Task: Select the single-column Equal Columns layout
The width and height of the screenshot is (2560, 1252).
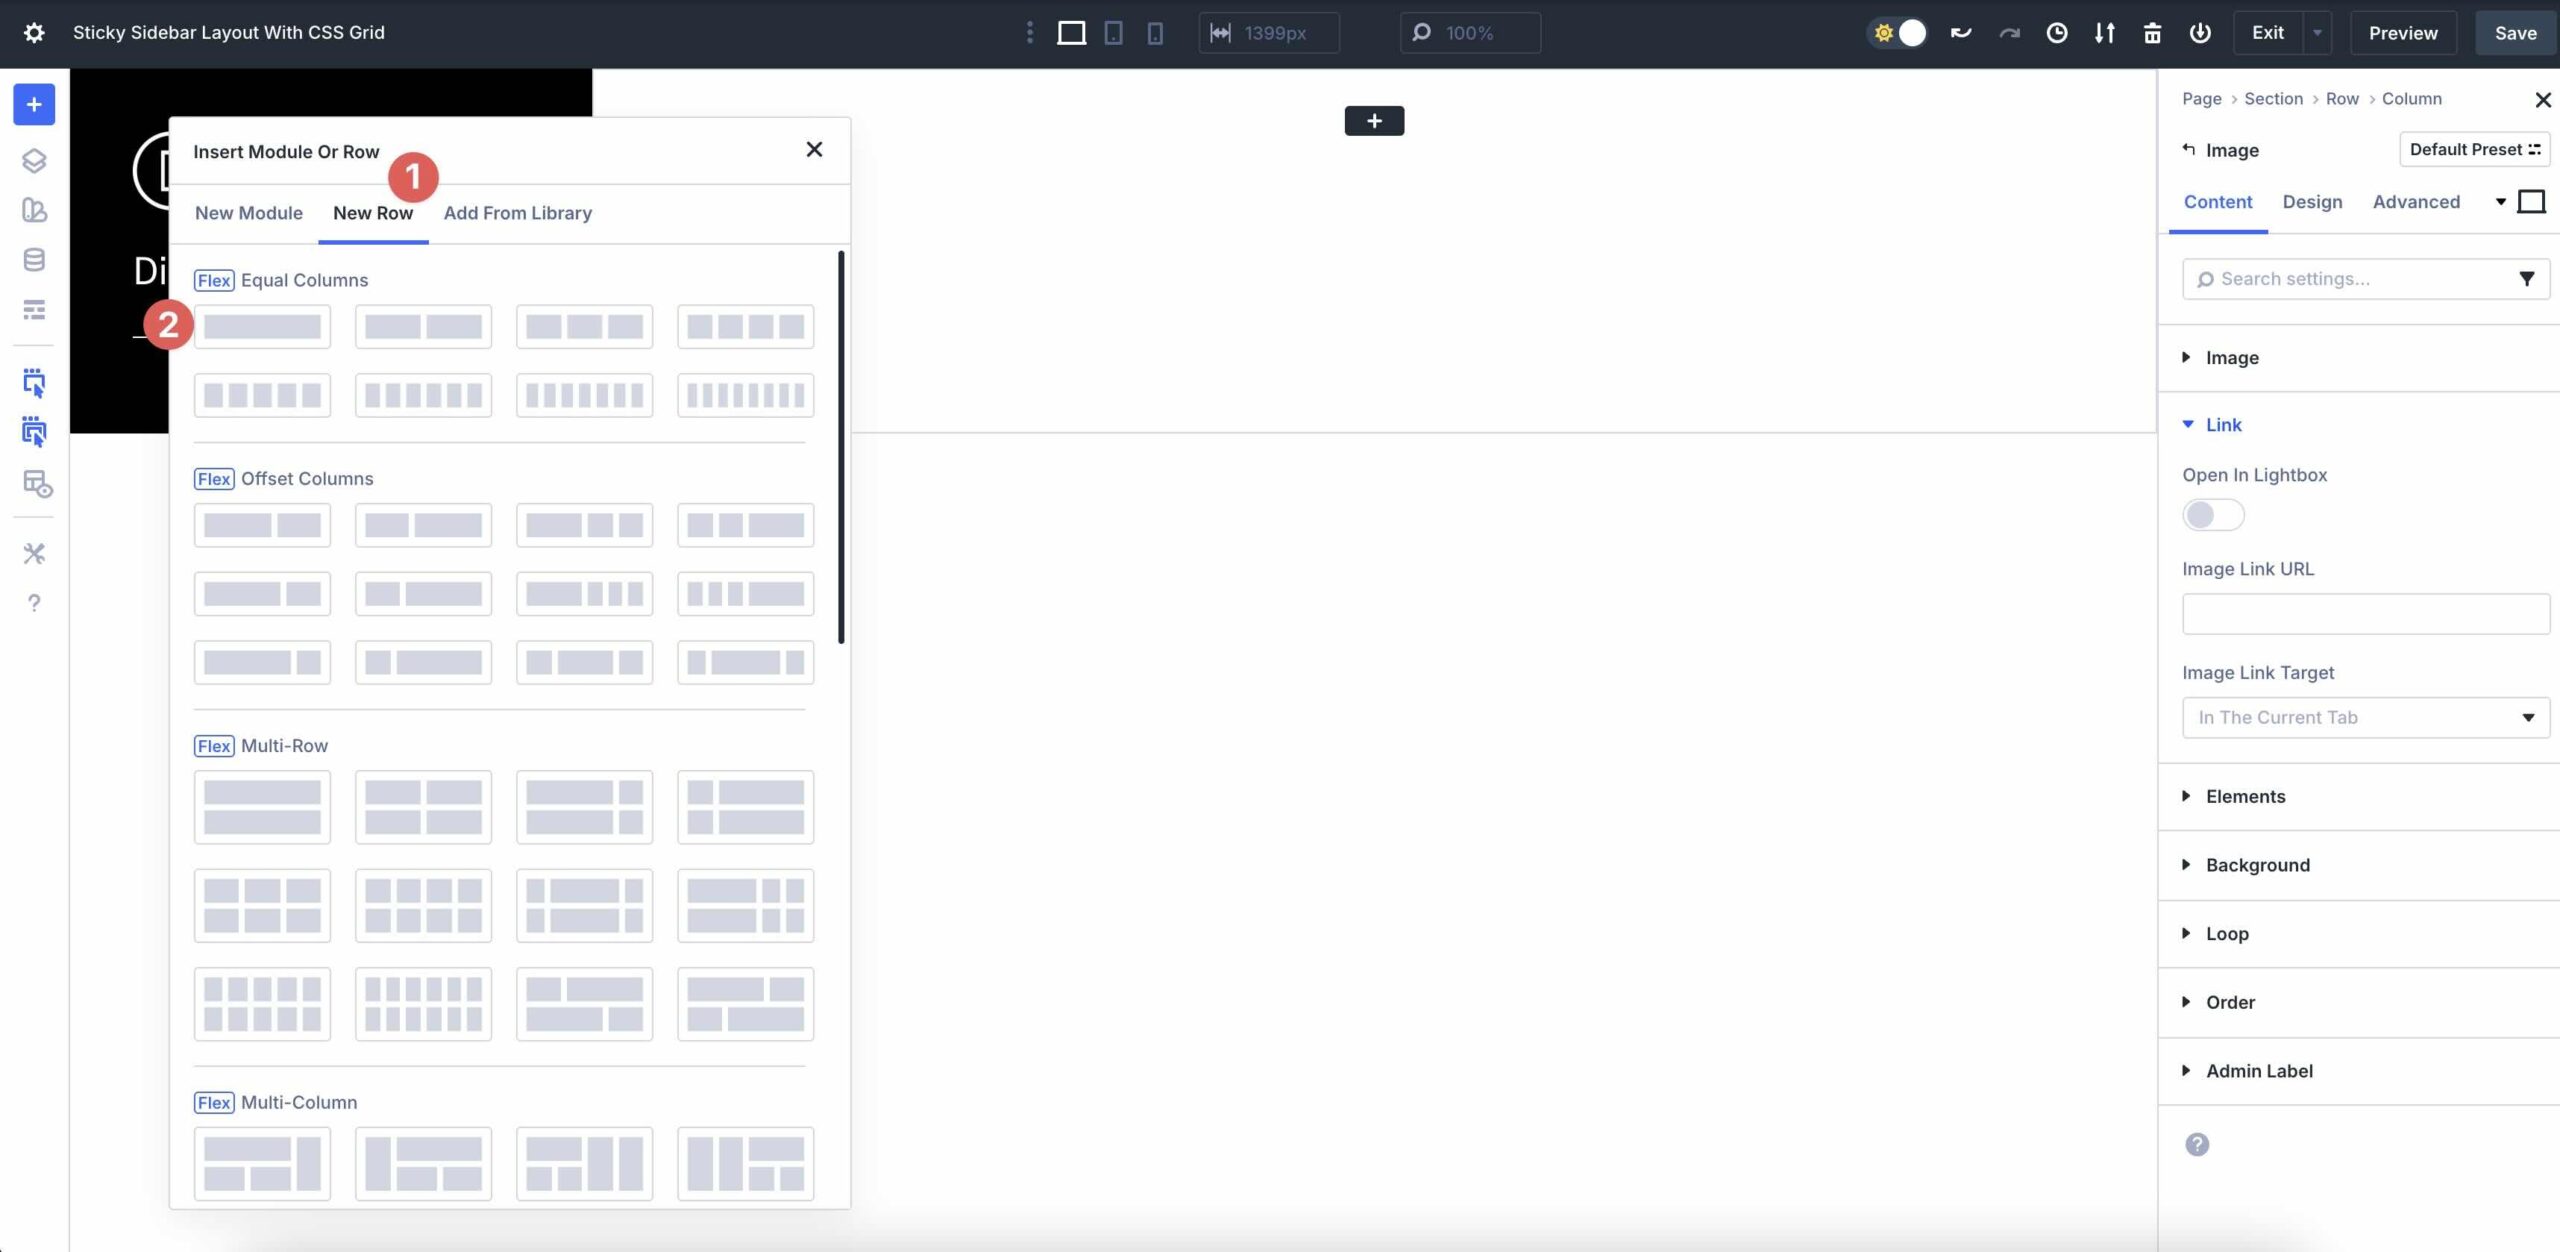Action: (x=262, y=325)
